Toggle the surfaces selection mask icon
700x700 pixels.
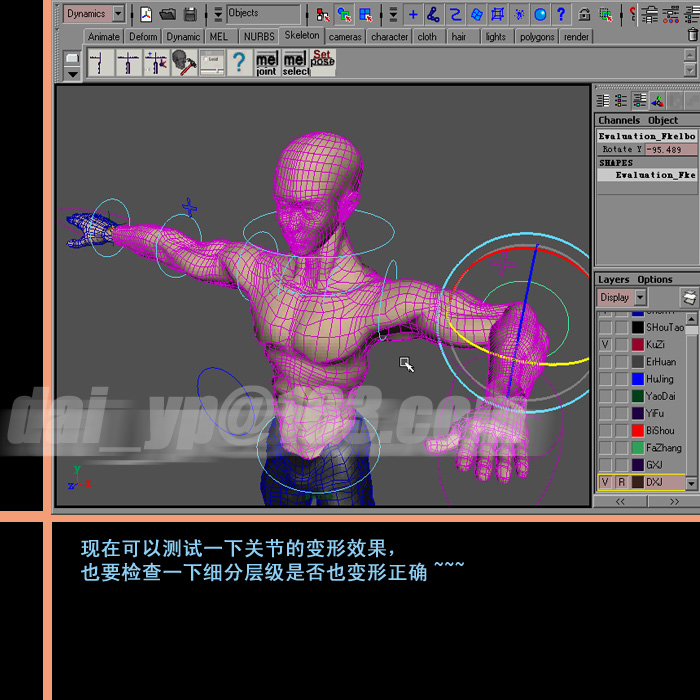click(476, 14)
